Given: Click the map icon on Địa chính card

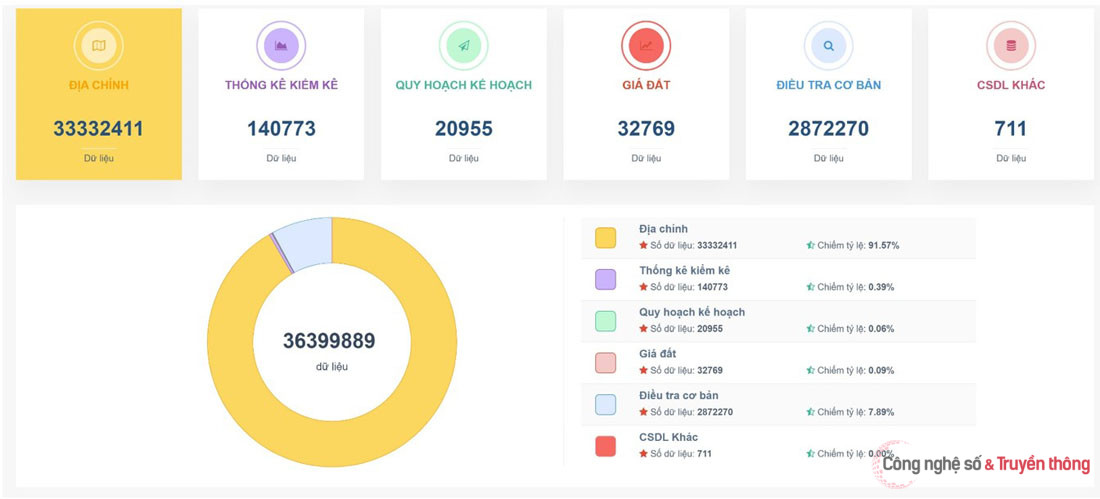Looking at the screenshot, I should tap(98, 45).
